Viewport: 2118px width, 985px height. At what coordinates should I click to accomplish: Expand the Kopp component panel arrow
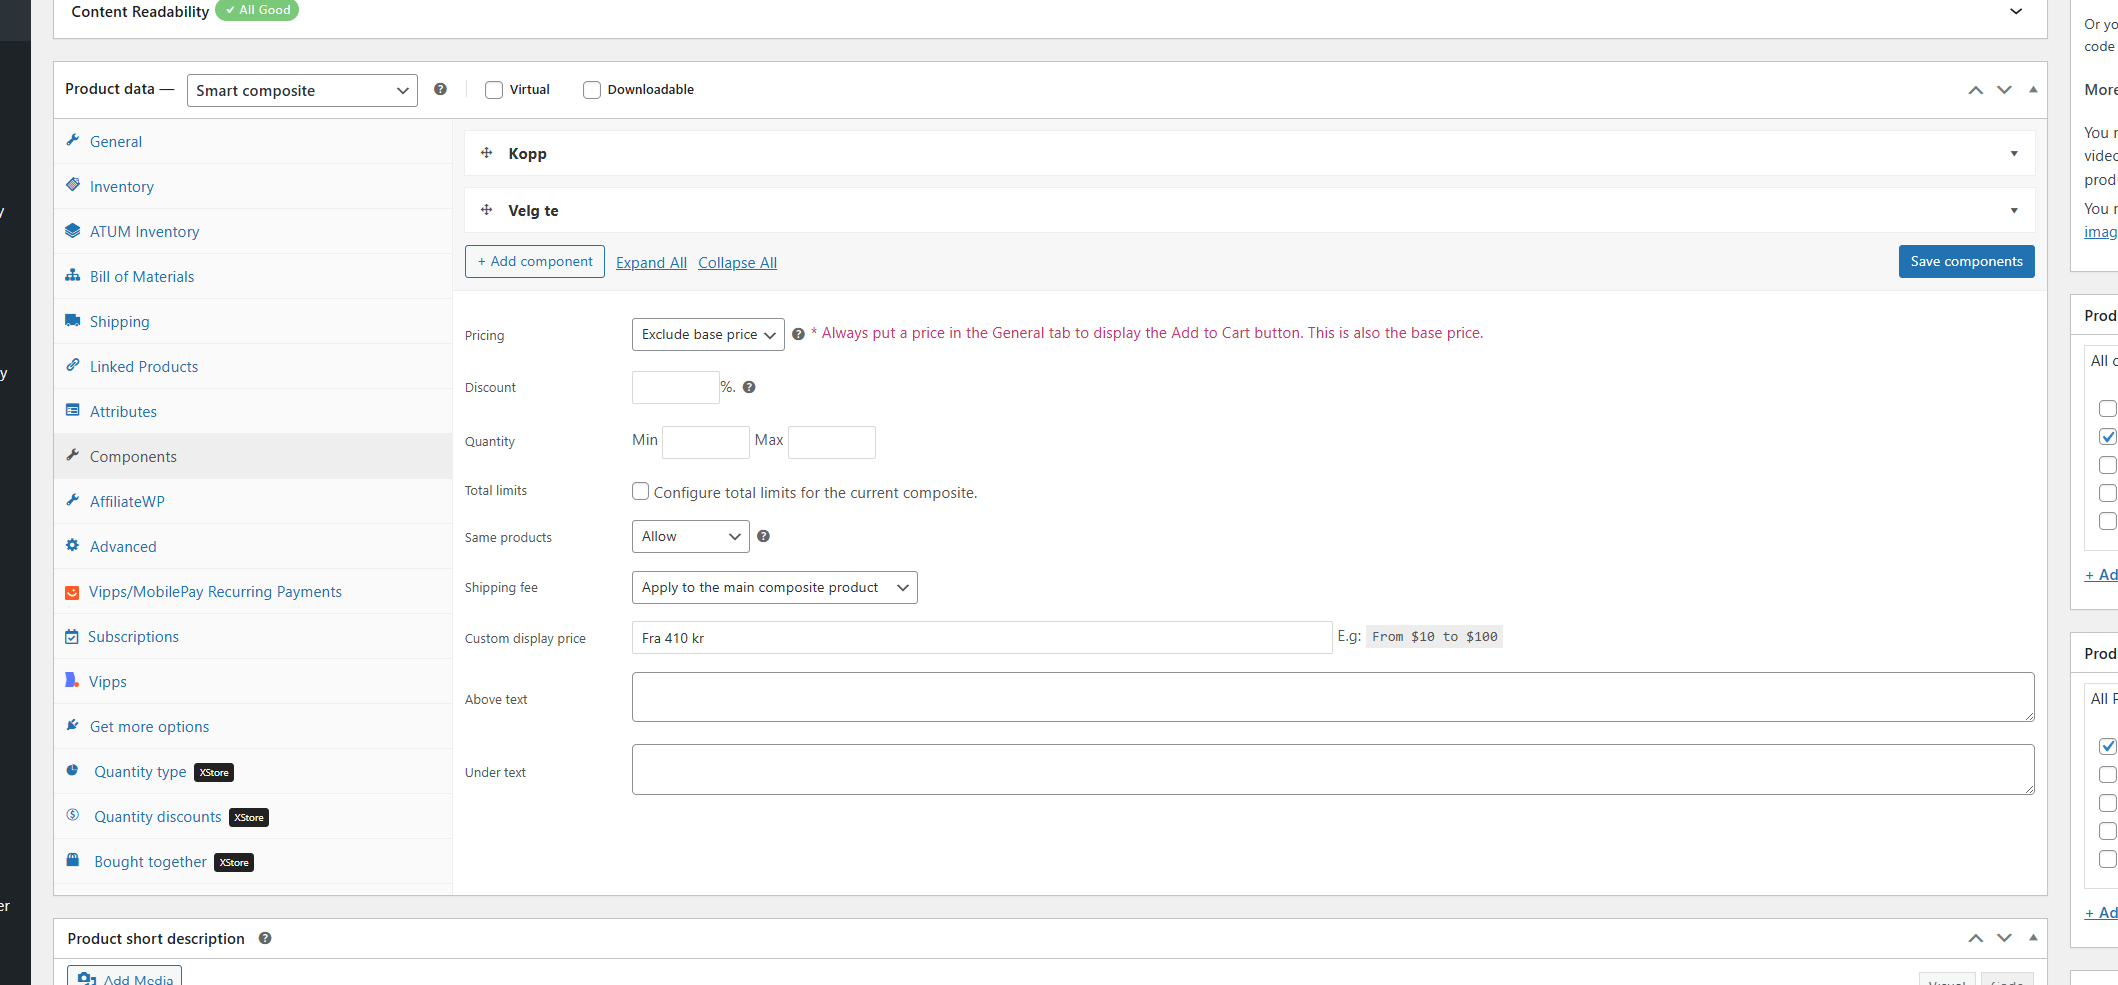(2014, 154)
